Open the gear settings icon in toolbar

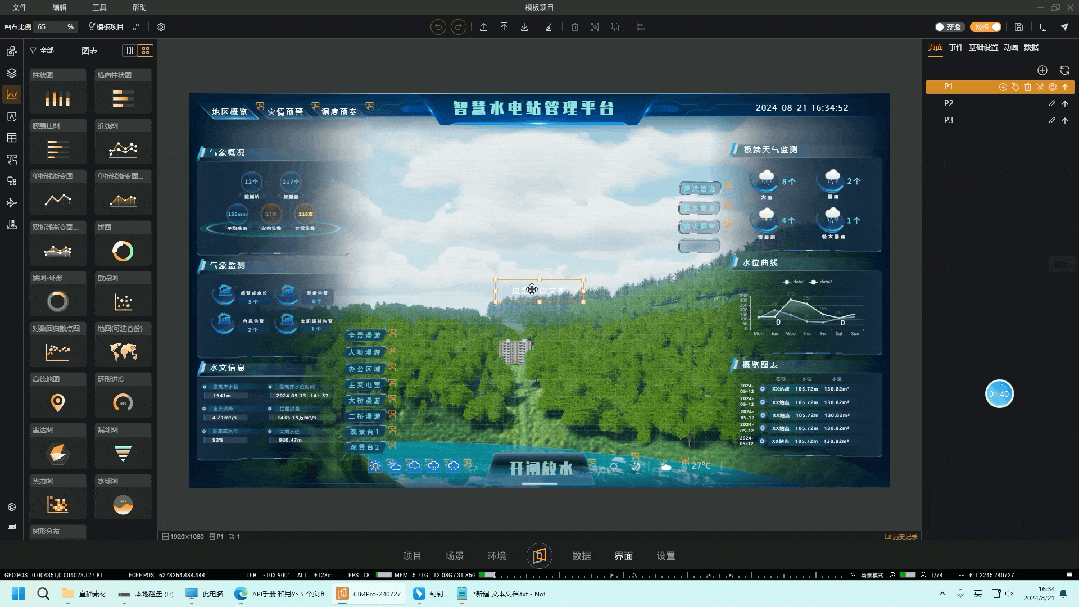tap(161, 27)
